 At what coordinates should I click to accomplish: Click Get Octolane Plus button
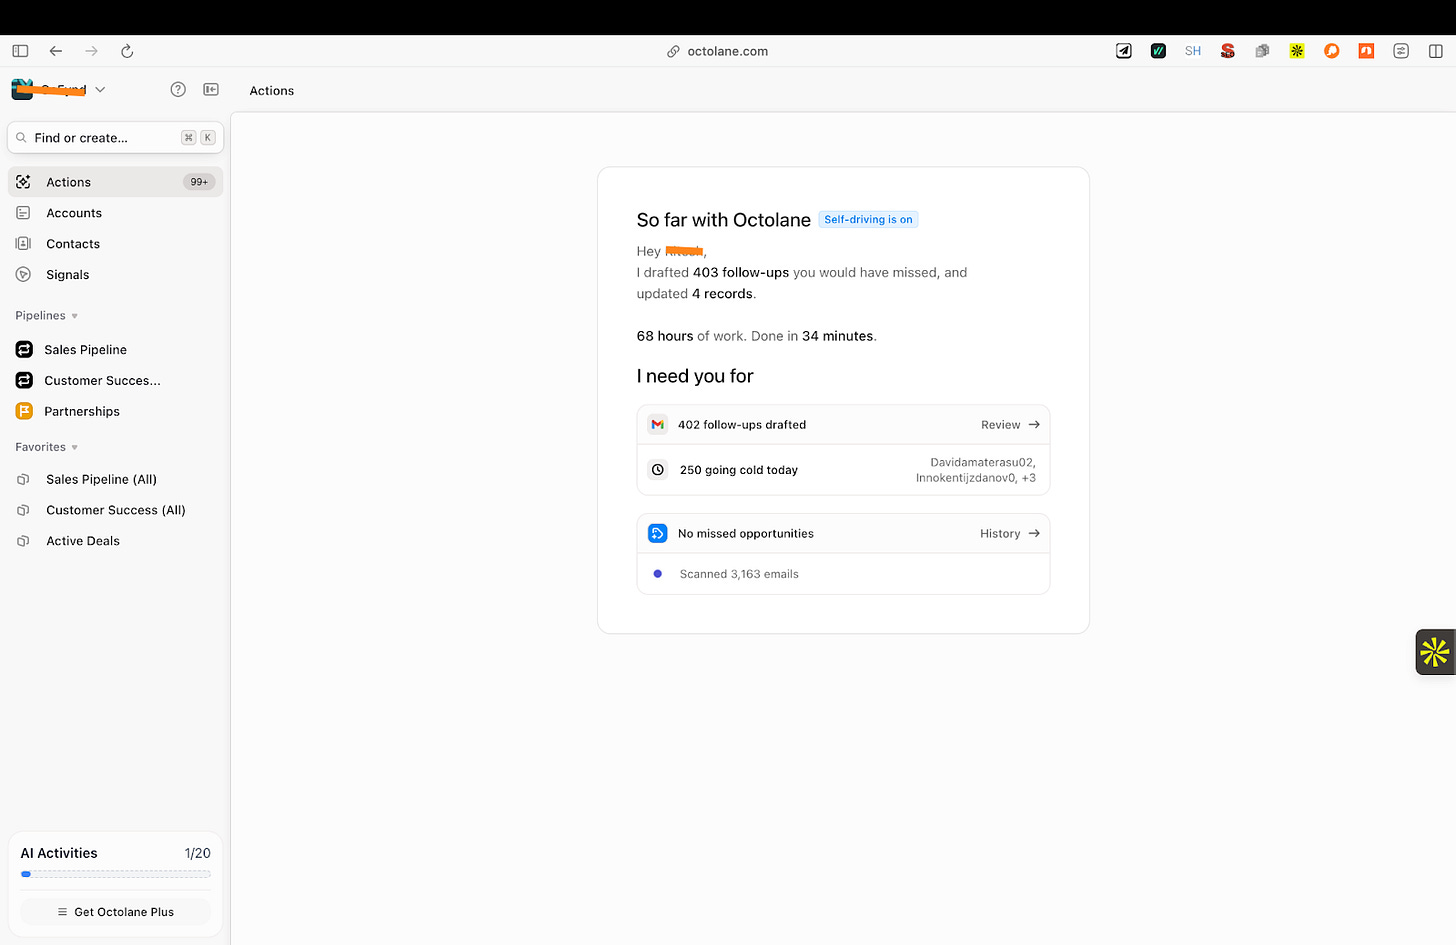116,912
